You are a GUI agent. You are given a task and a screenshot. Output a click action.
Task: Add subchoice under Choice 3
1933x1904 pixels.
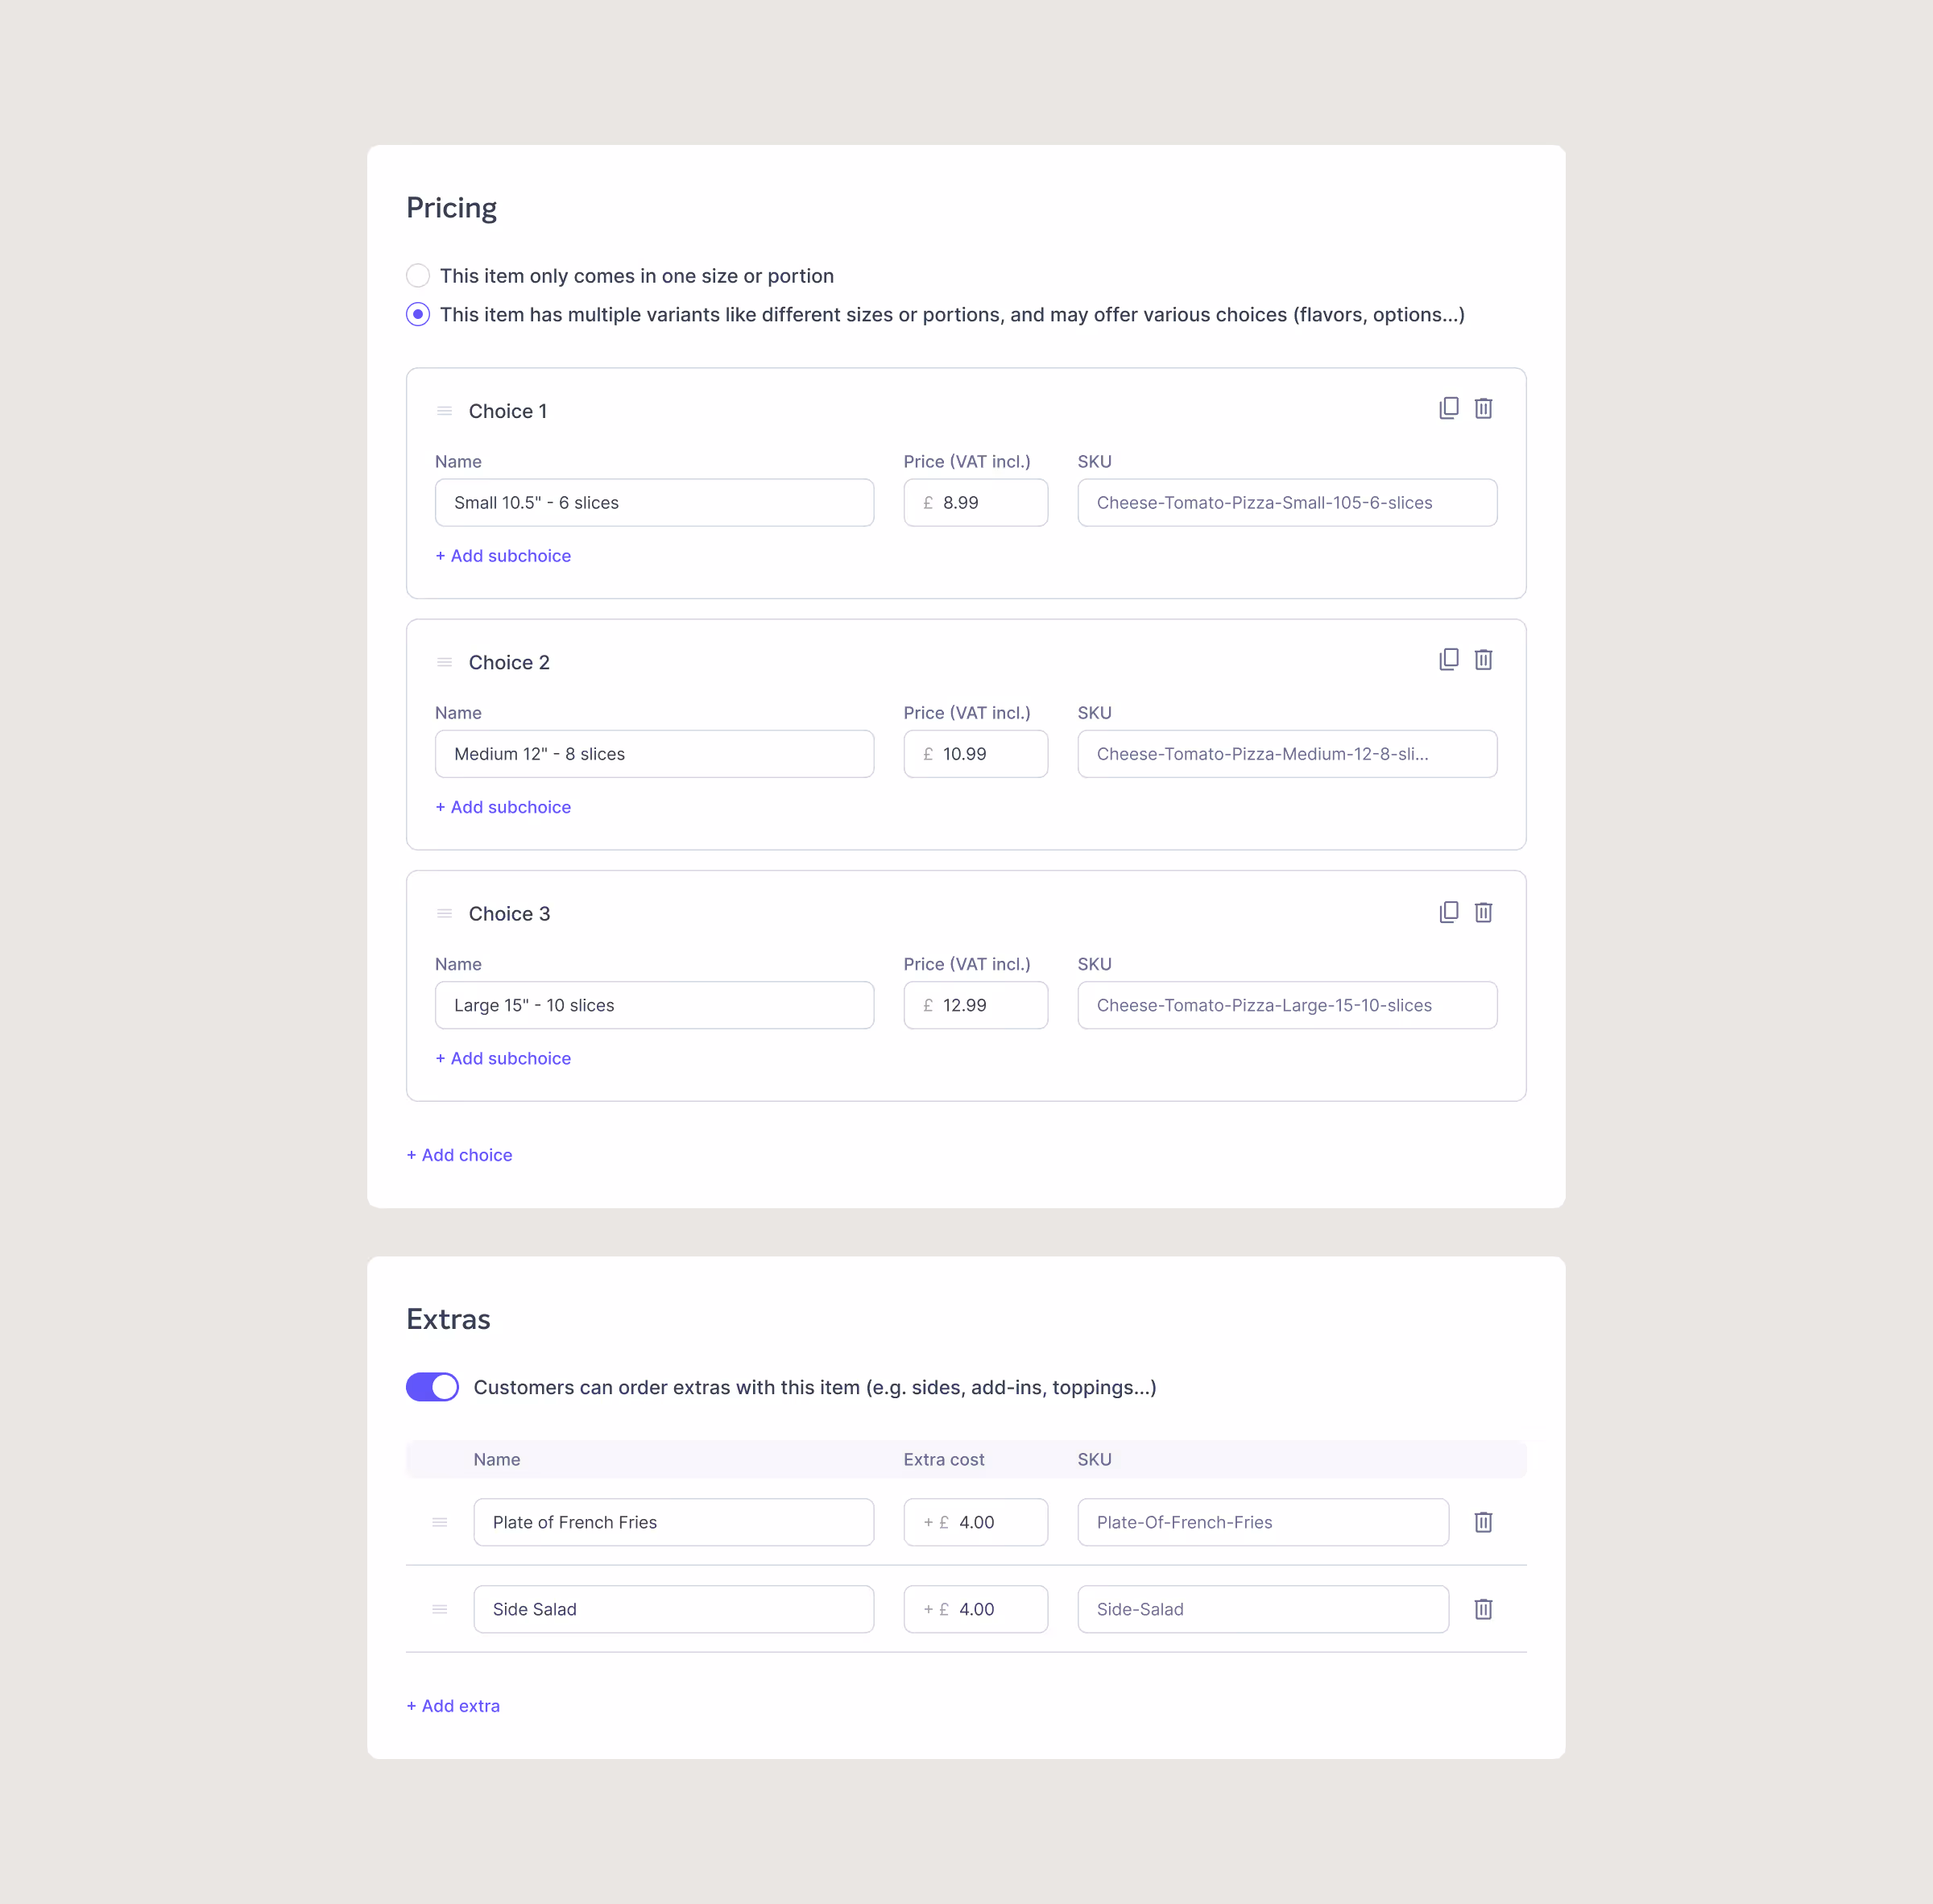click(503, 1058)
